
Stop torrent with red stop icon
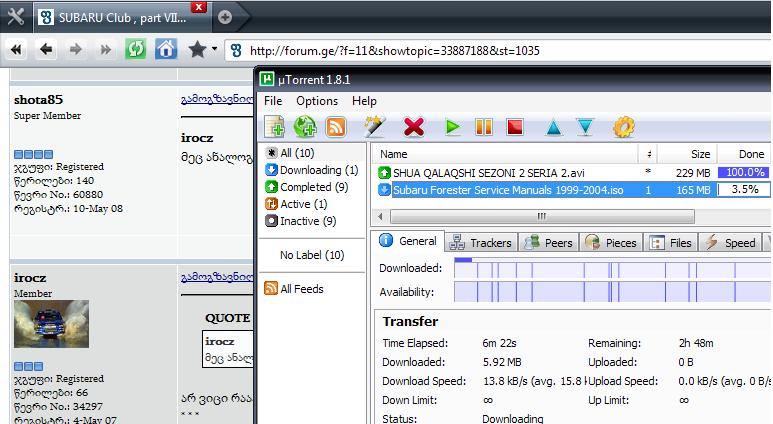515,127
